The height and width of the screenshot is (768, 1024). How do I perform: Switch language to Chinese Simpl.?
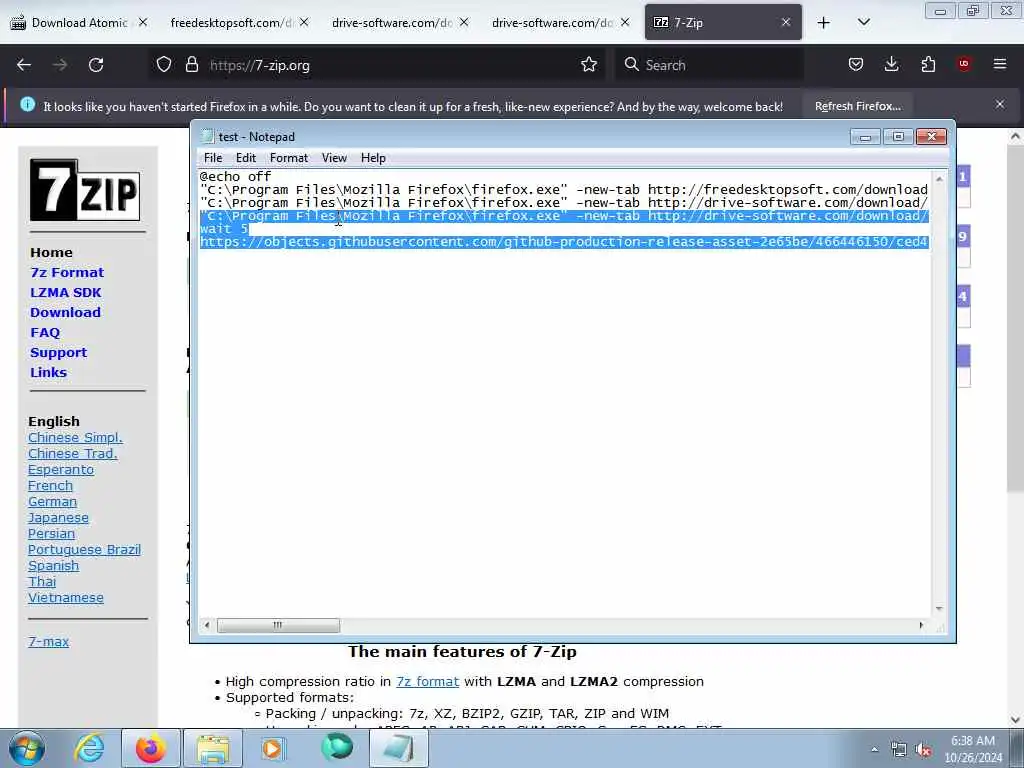75,438
